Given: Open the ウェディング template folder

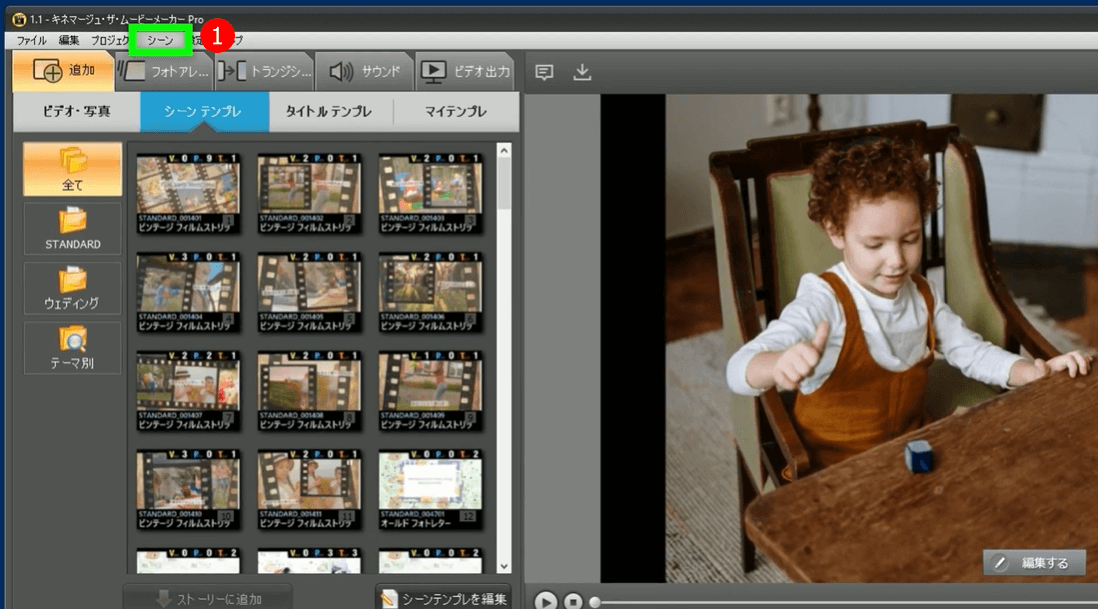Looking at the screenshot, I should point(73,288).
